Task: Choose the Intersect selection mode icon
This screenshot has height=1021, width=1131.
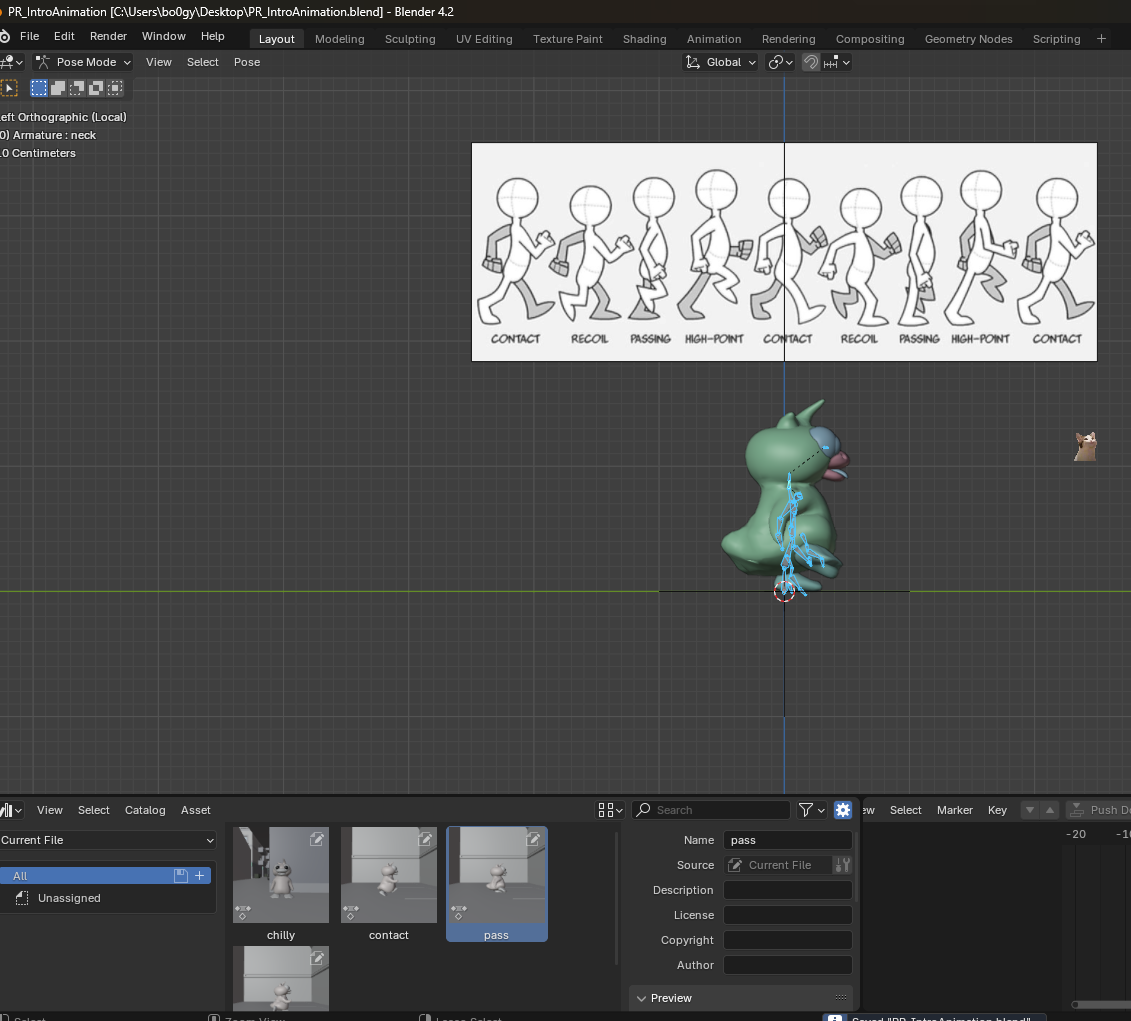Action: [115, 88]
